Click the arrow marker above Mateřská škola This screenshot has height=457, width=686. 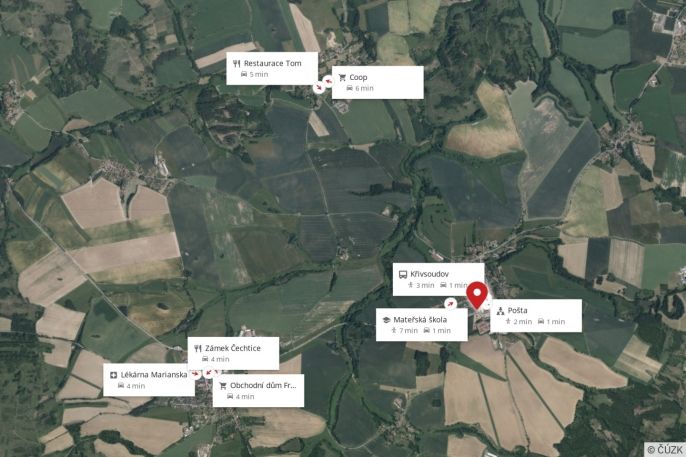[x=451, y=303]
